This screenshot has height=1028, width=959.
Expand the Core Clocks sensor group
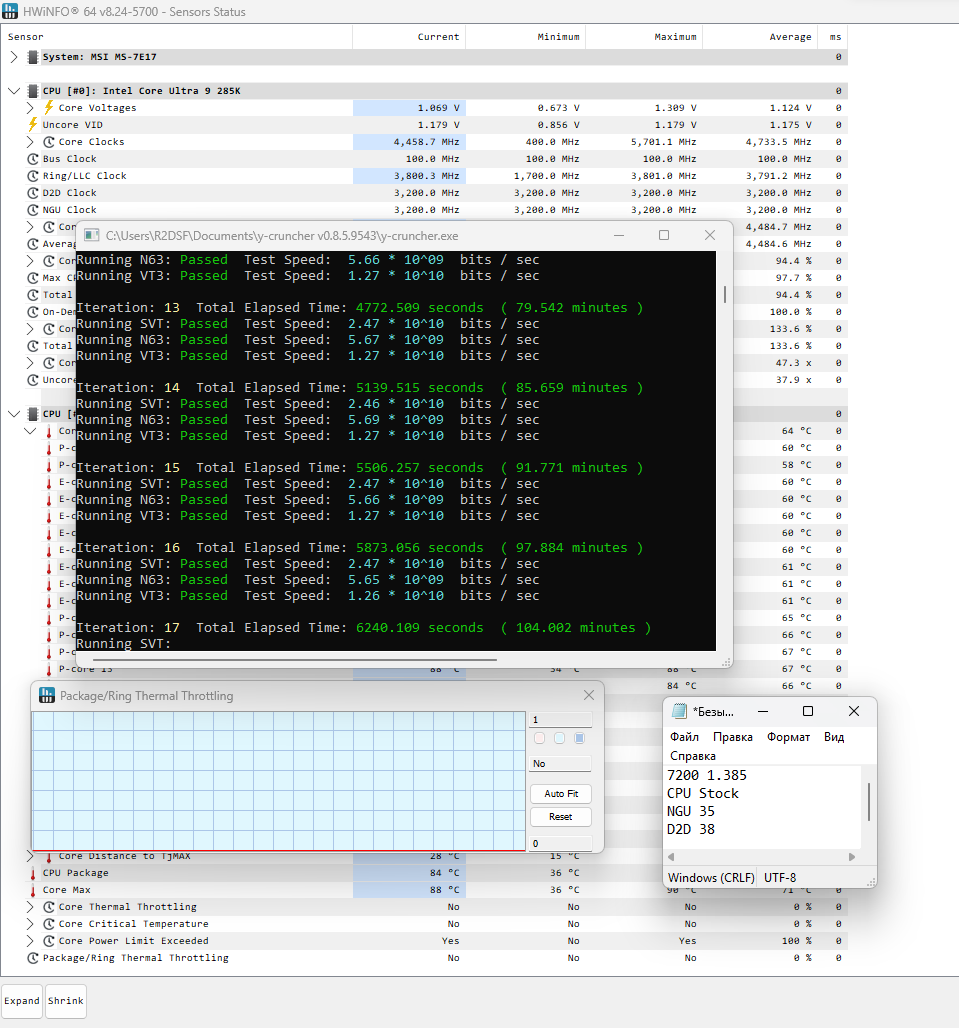tap(30, 142)
